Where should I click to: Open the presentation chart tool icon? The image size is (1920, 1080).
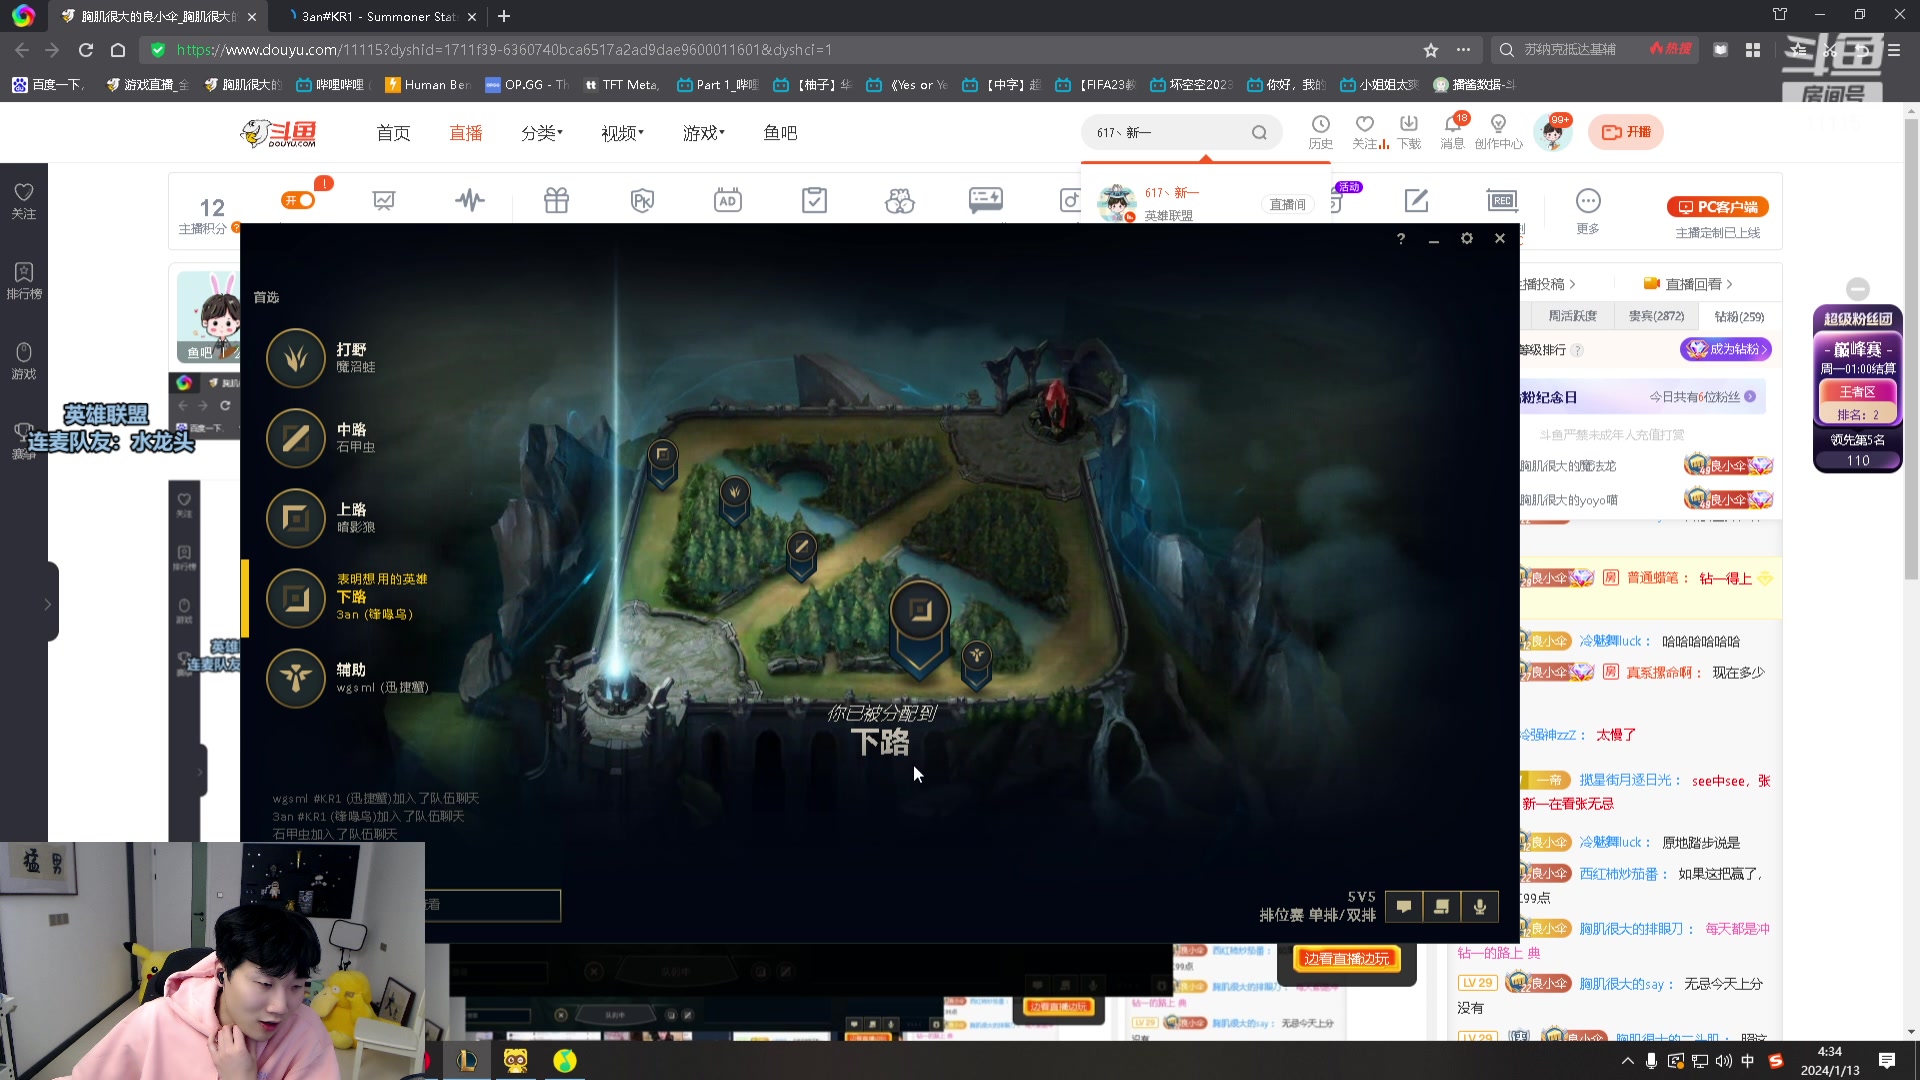(384, 201)
